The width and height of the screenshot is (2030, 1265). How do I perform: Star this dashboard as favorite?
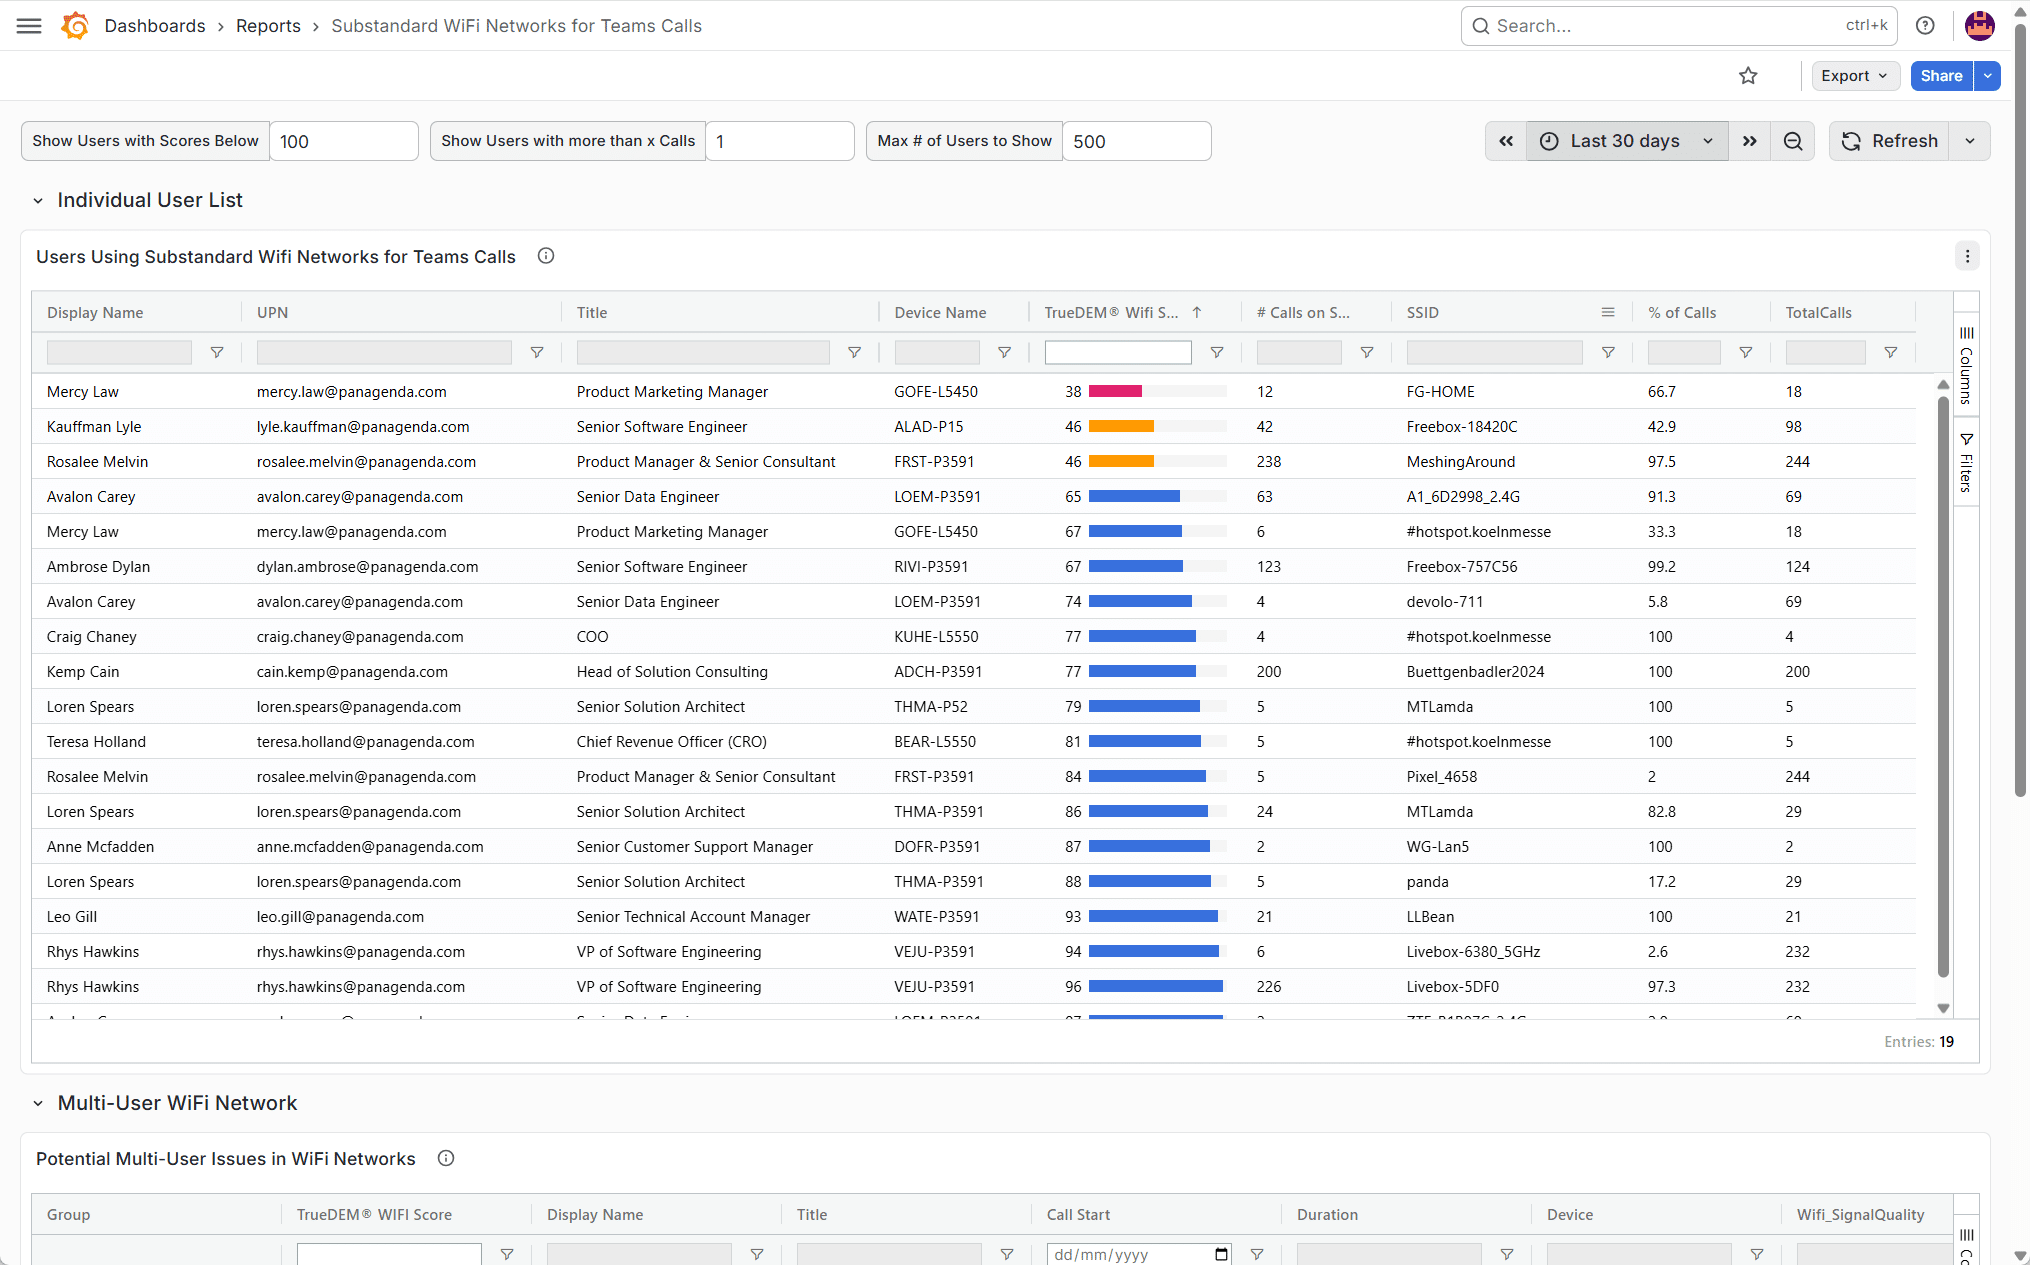point(1748,76)
